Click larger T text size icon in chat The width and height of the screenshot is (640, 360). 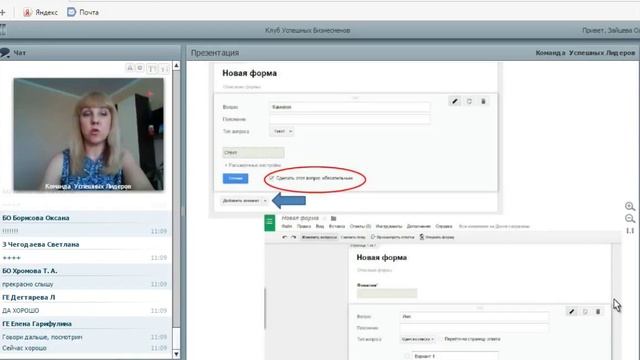point(152,69)
